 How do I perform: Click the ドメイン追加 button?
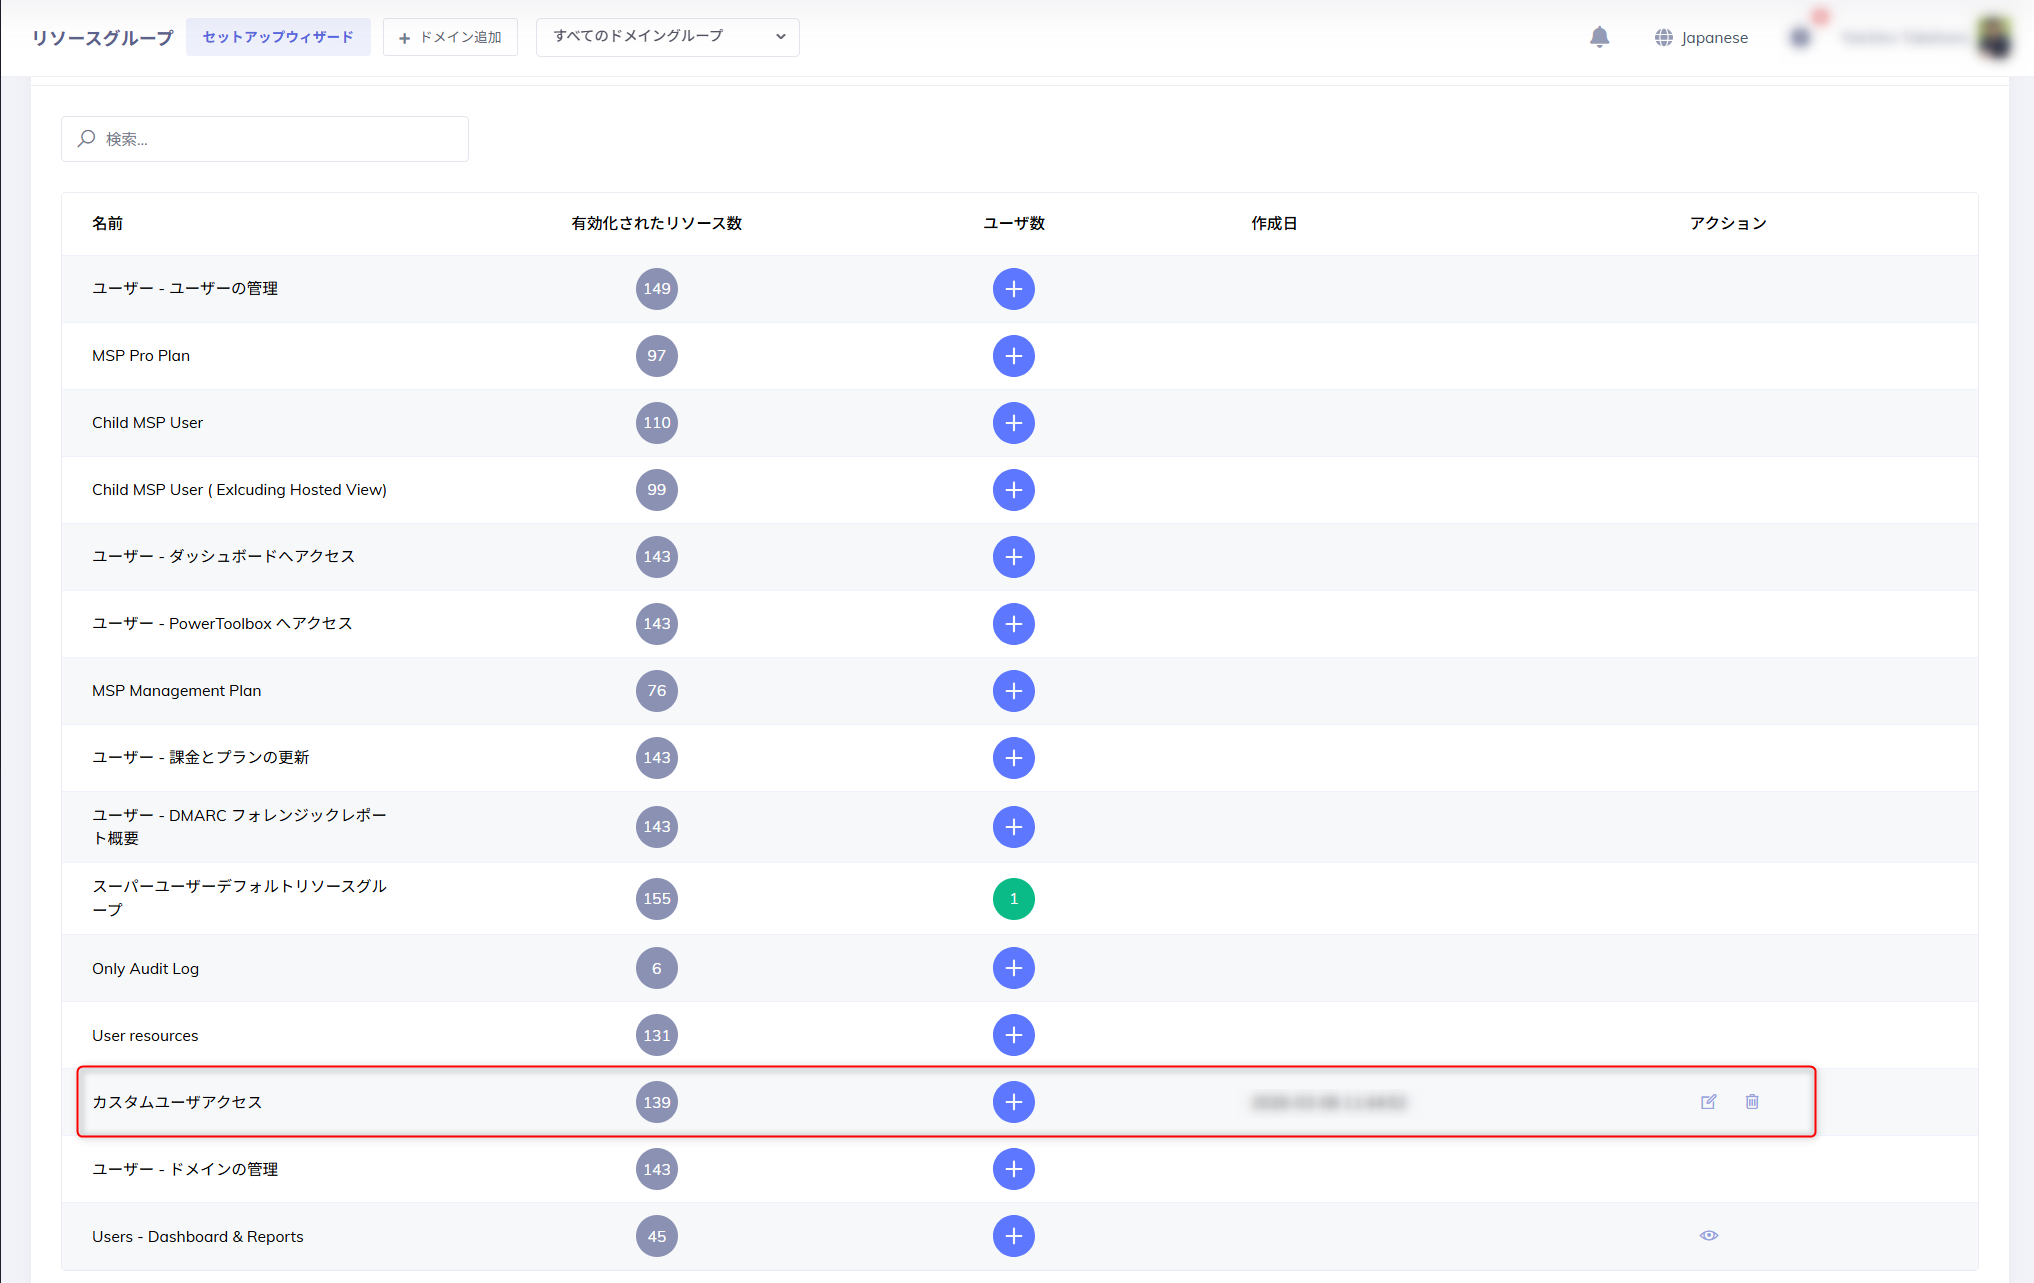pos(450,37)
